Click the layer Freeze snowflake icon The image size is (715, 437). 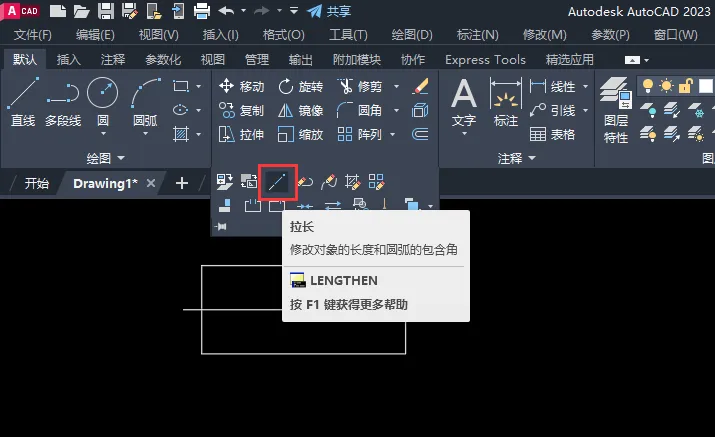point(696,110)
